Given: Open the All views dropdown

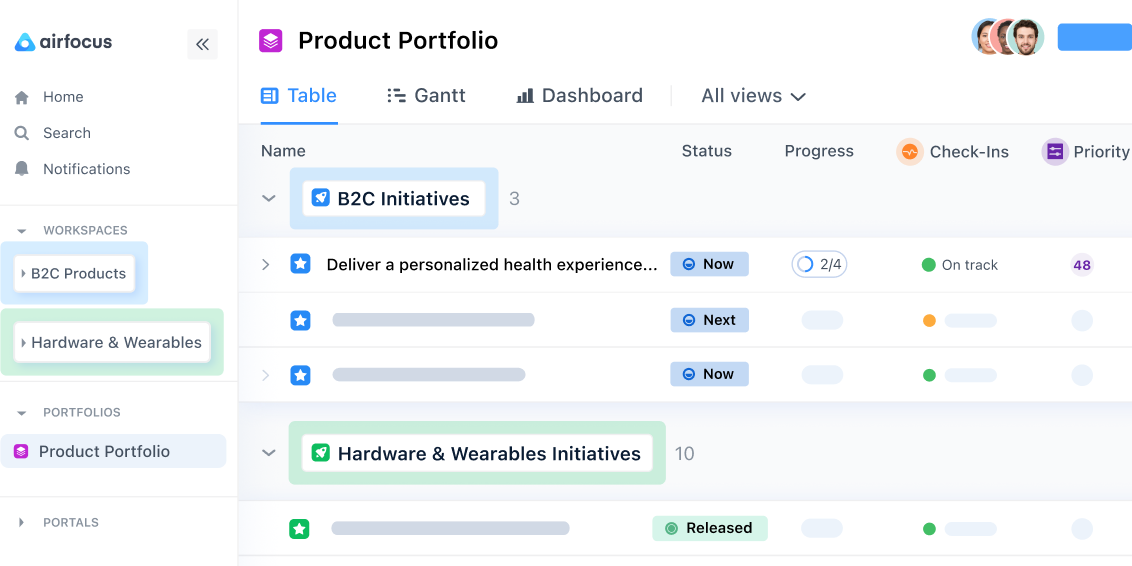Looking at the screenshot, I should coord(753,96).
